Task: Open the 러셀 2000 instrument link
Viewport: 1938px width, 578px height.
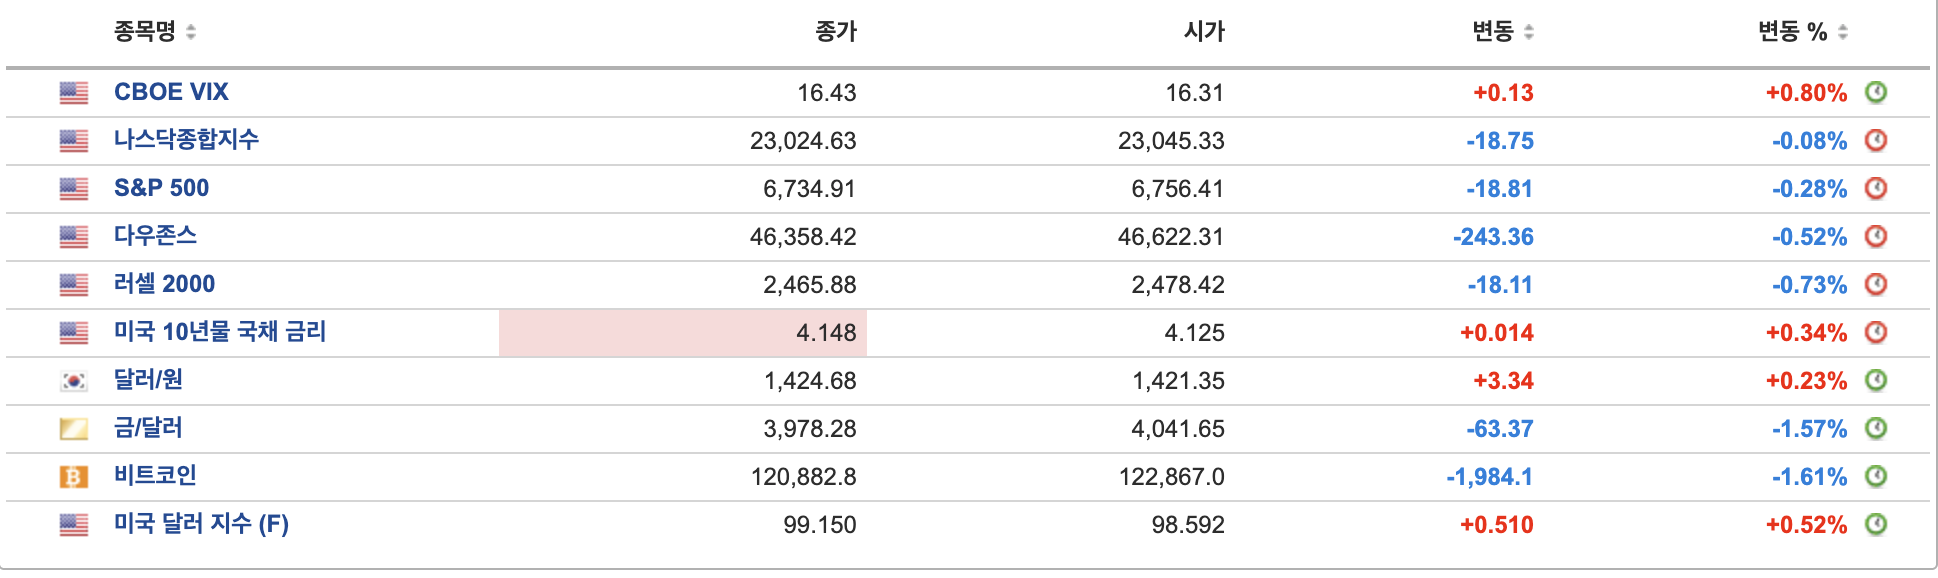Action: 164,284
